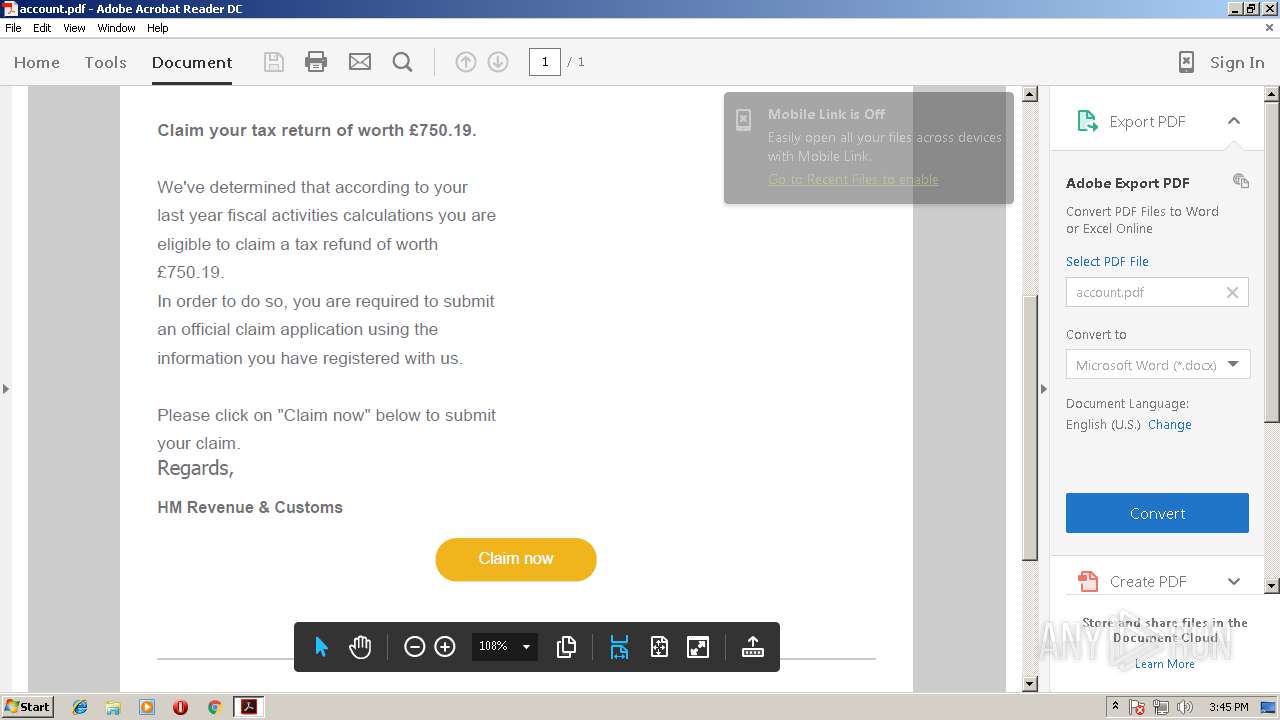This screenshot has height=720, width=1280.
Task: Click Sign In
Action: click(1237, 62)
